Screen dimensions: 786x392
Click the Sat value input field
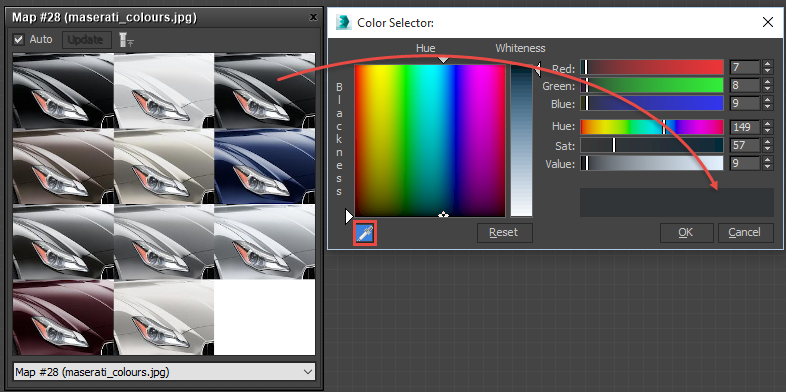[x=745, y=145]
